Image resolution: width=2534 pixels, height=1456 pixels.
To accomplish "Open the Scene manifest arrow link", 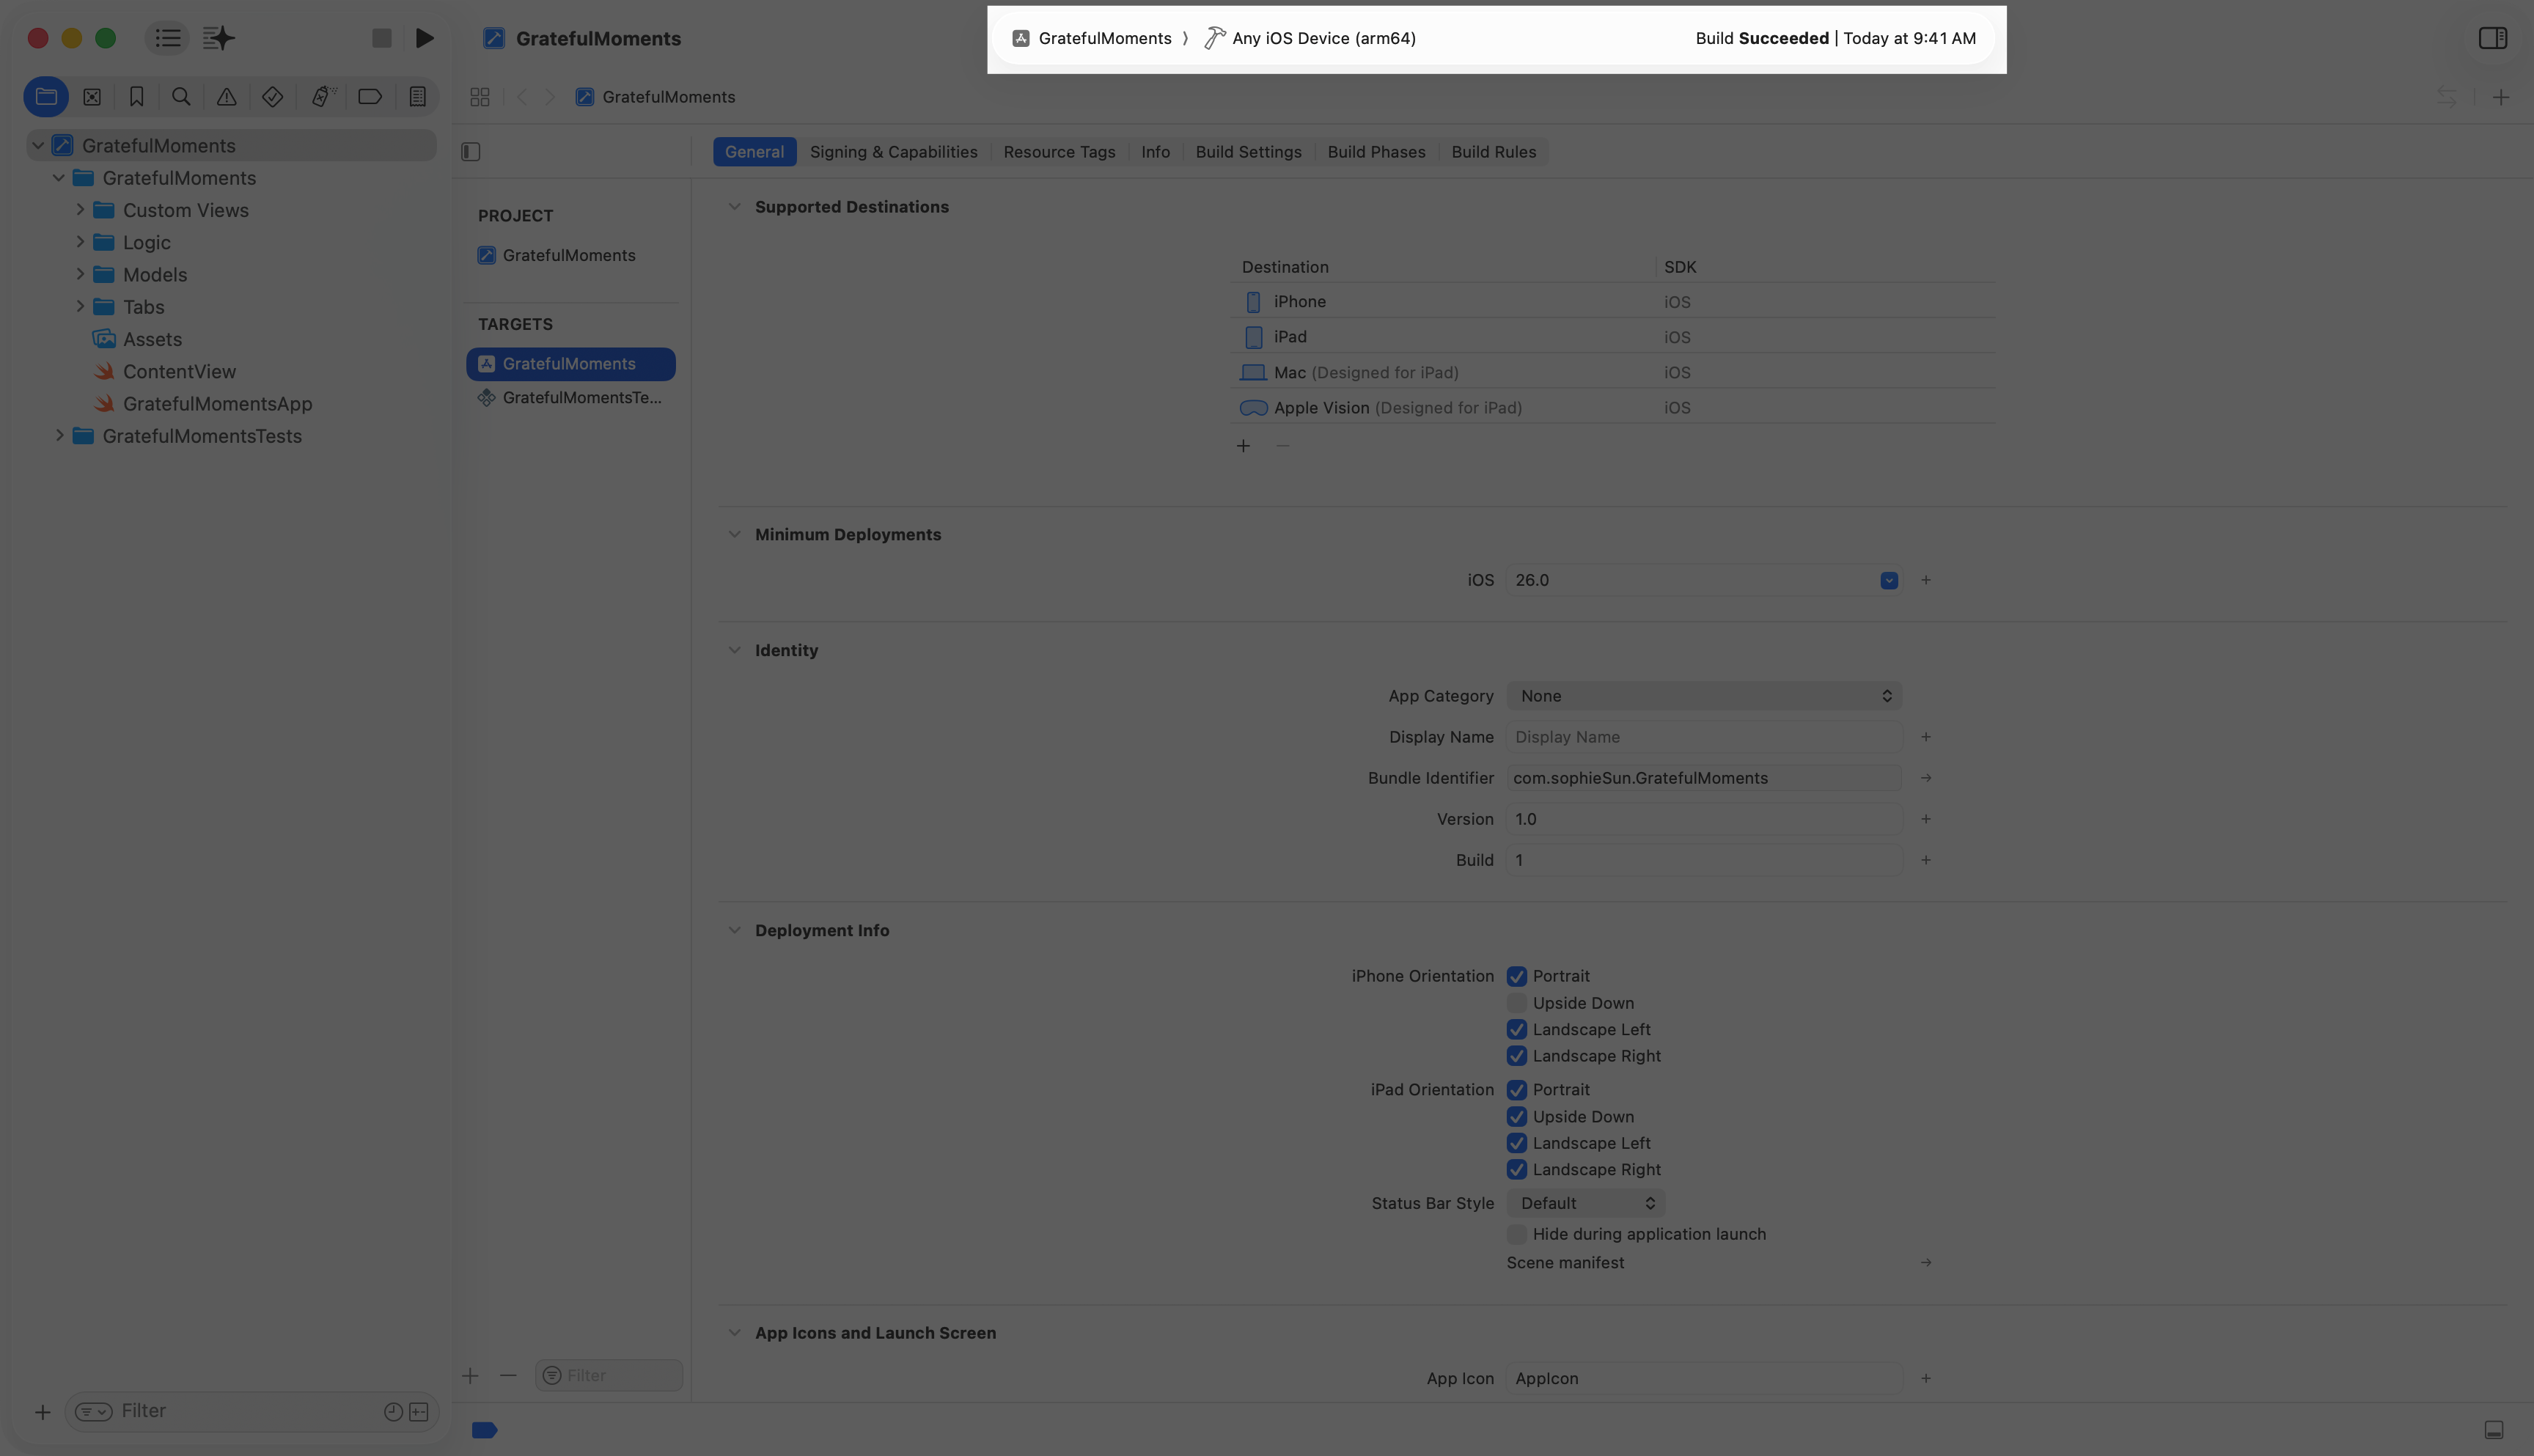I will [x=1925, y=1263].
